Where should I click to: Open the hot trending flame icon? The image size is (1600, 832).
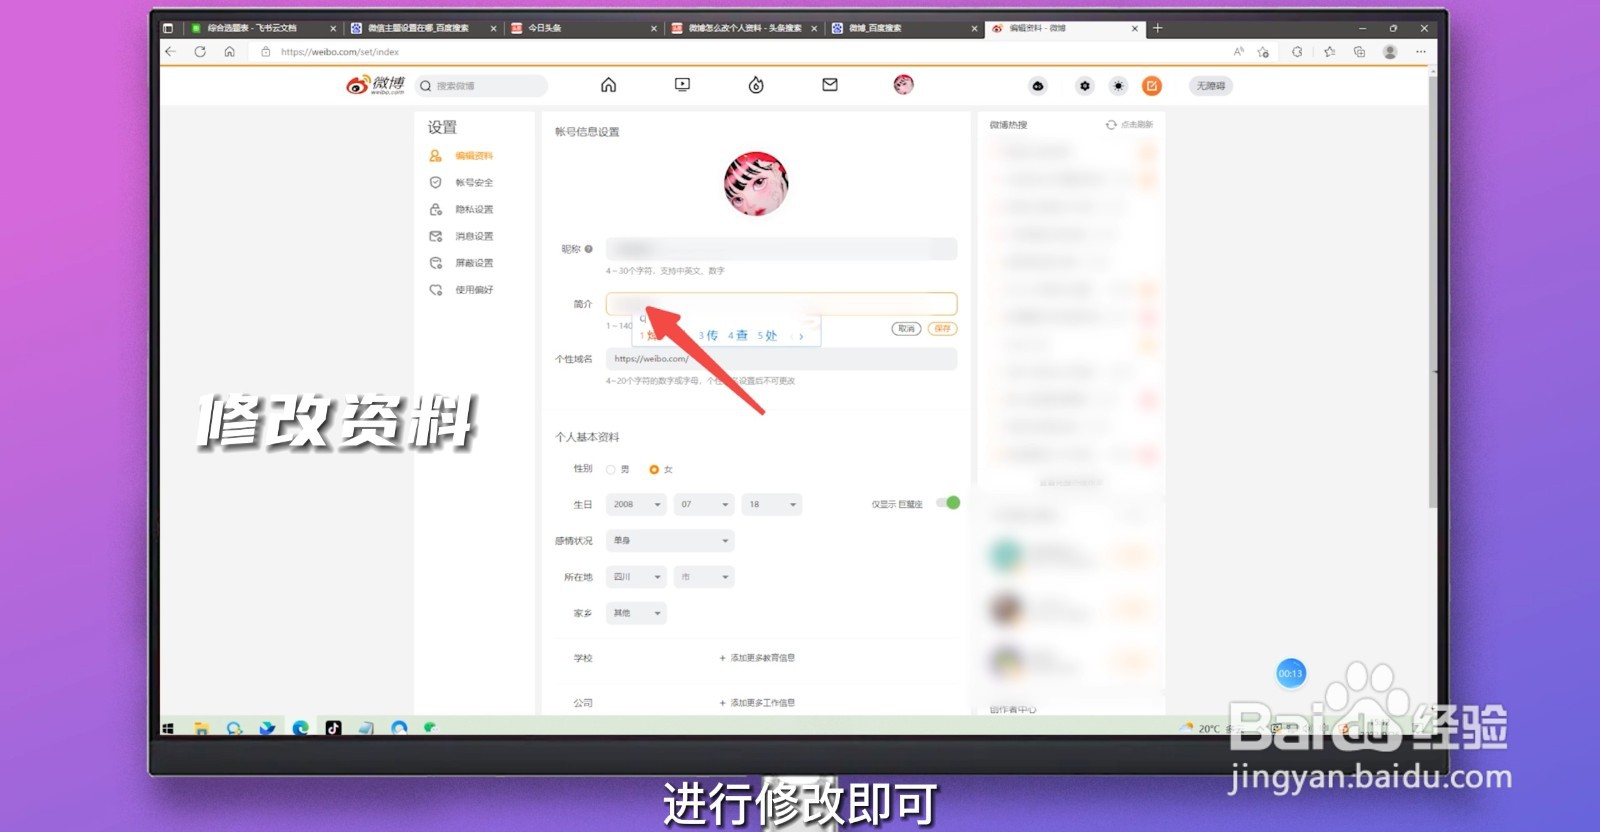[x=756, y=85]
